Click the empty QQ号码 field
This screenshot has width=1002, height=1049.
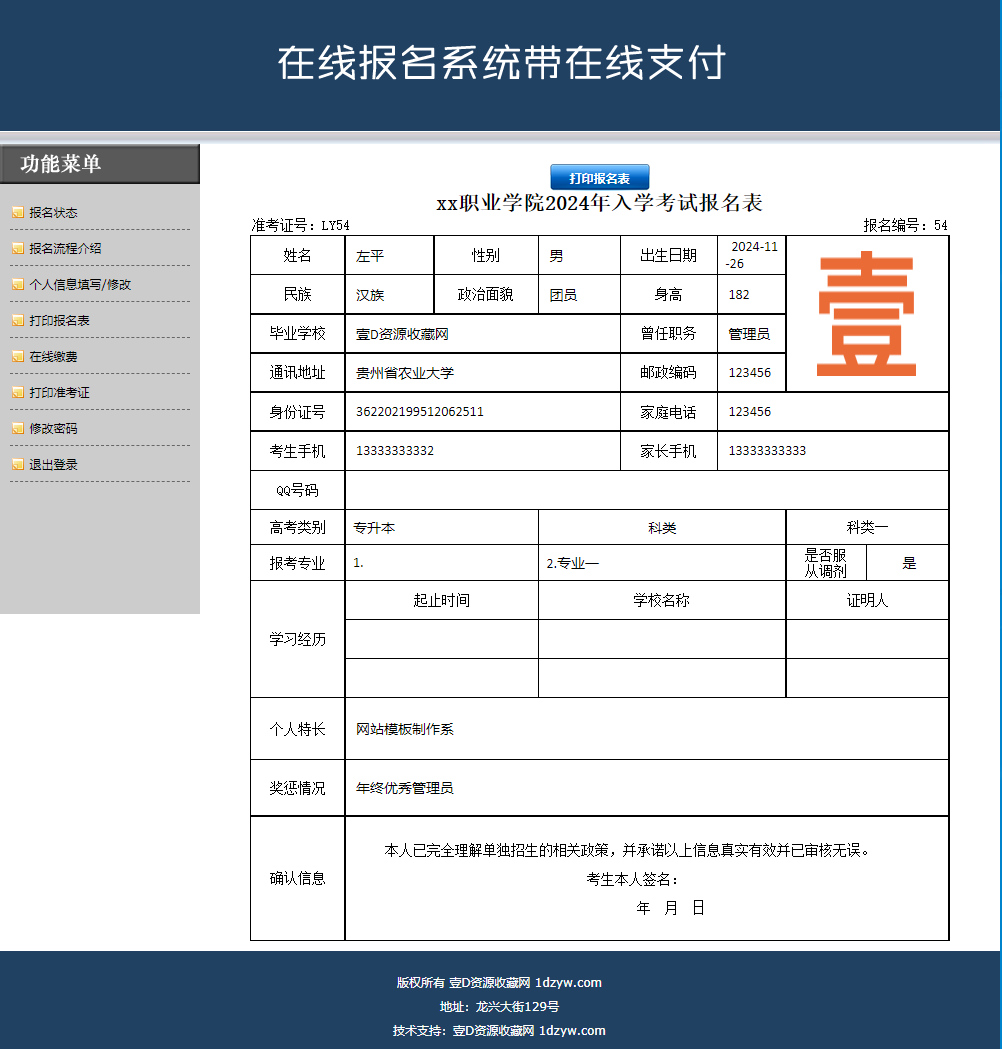(x=647, y=489)
